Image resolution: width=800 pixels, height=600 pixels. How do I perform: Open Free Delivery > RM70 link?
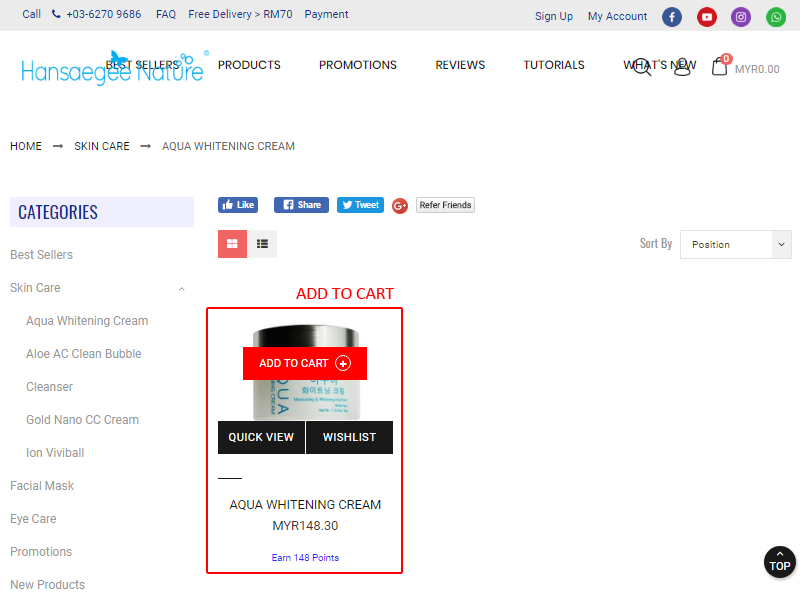coord(240,14)
